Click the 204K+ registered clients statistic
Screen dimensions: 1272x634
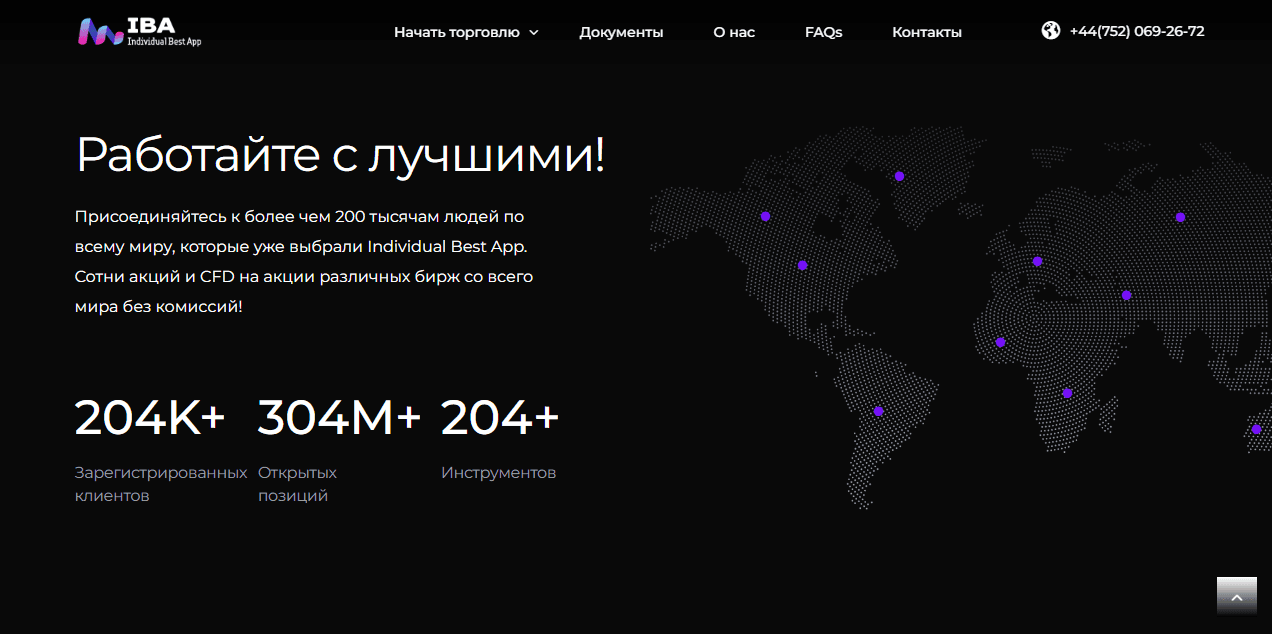point(150,418)
